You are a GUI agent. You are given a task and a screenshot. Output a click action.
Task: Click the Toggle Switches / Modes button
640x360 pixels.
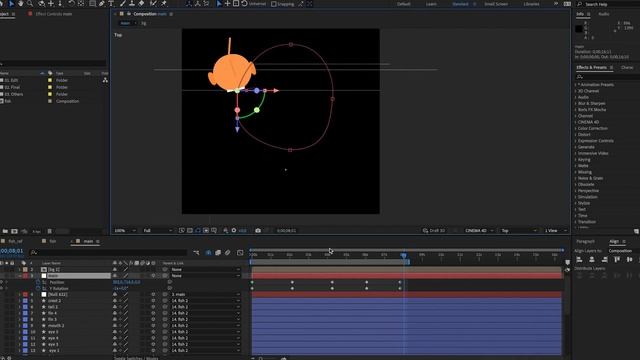pos(136,358)
